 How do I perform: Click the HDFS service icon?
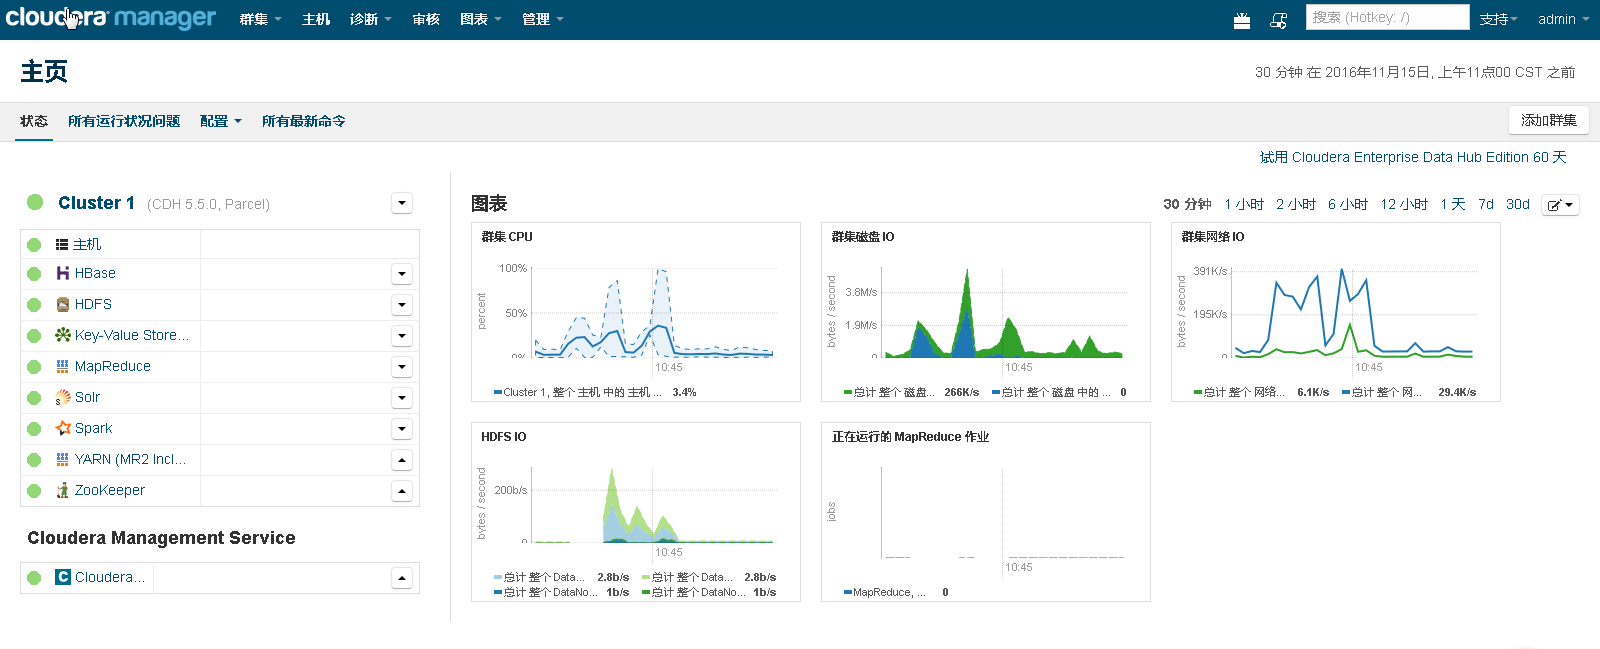[63, 304]
